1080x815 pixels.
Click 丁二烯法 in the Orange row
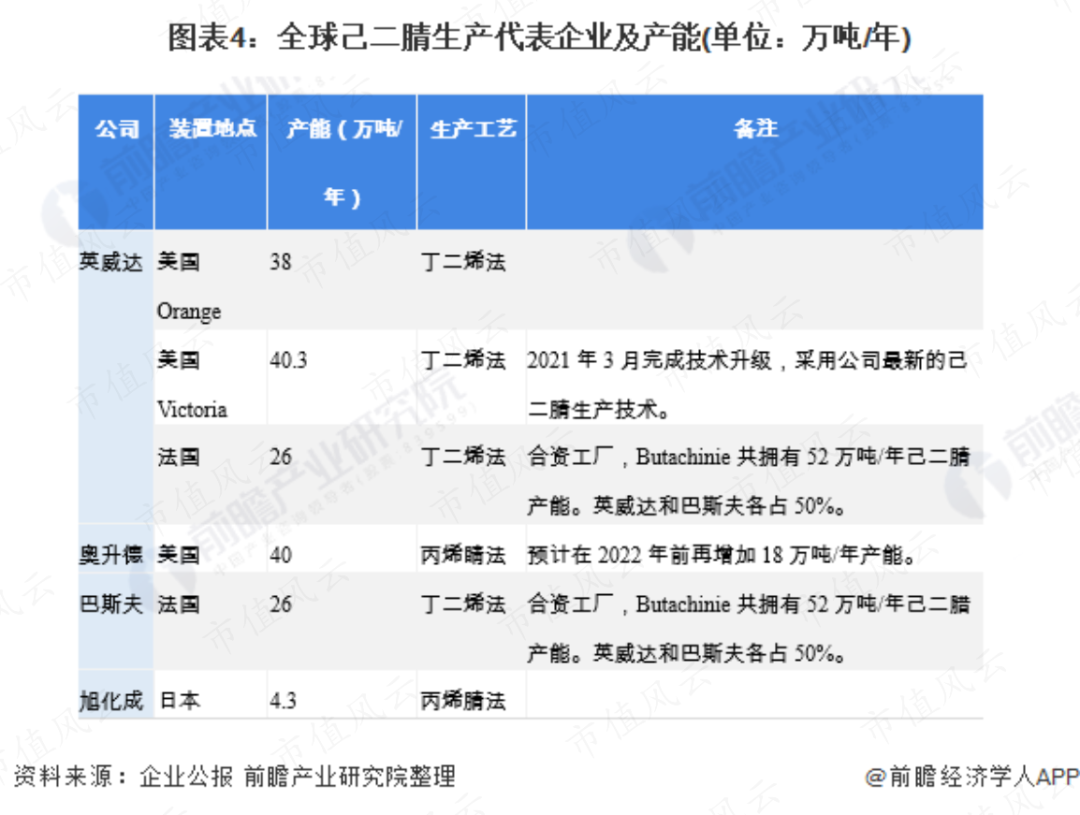(463, 262)
